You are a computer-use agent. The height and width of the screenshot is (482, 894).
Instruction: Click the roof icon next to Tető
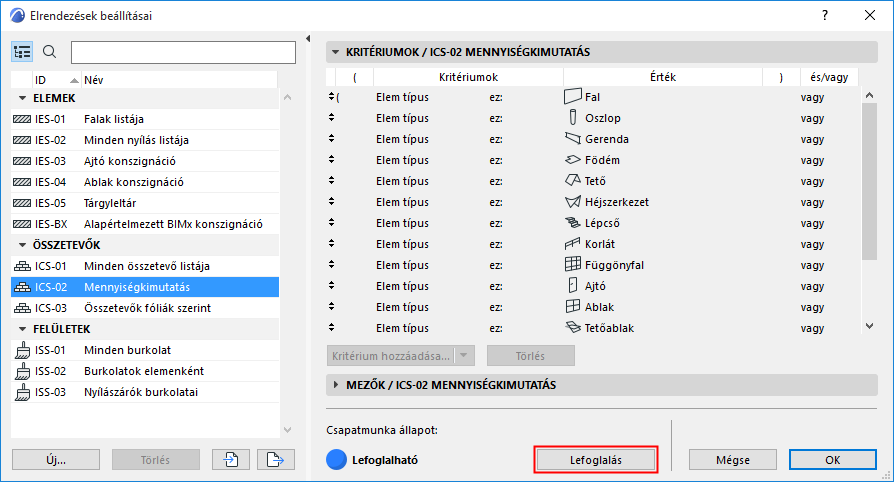573,181
